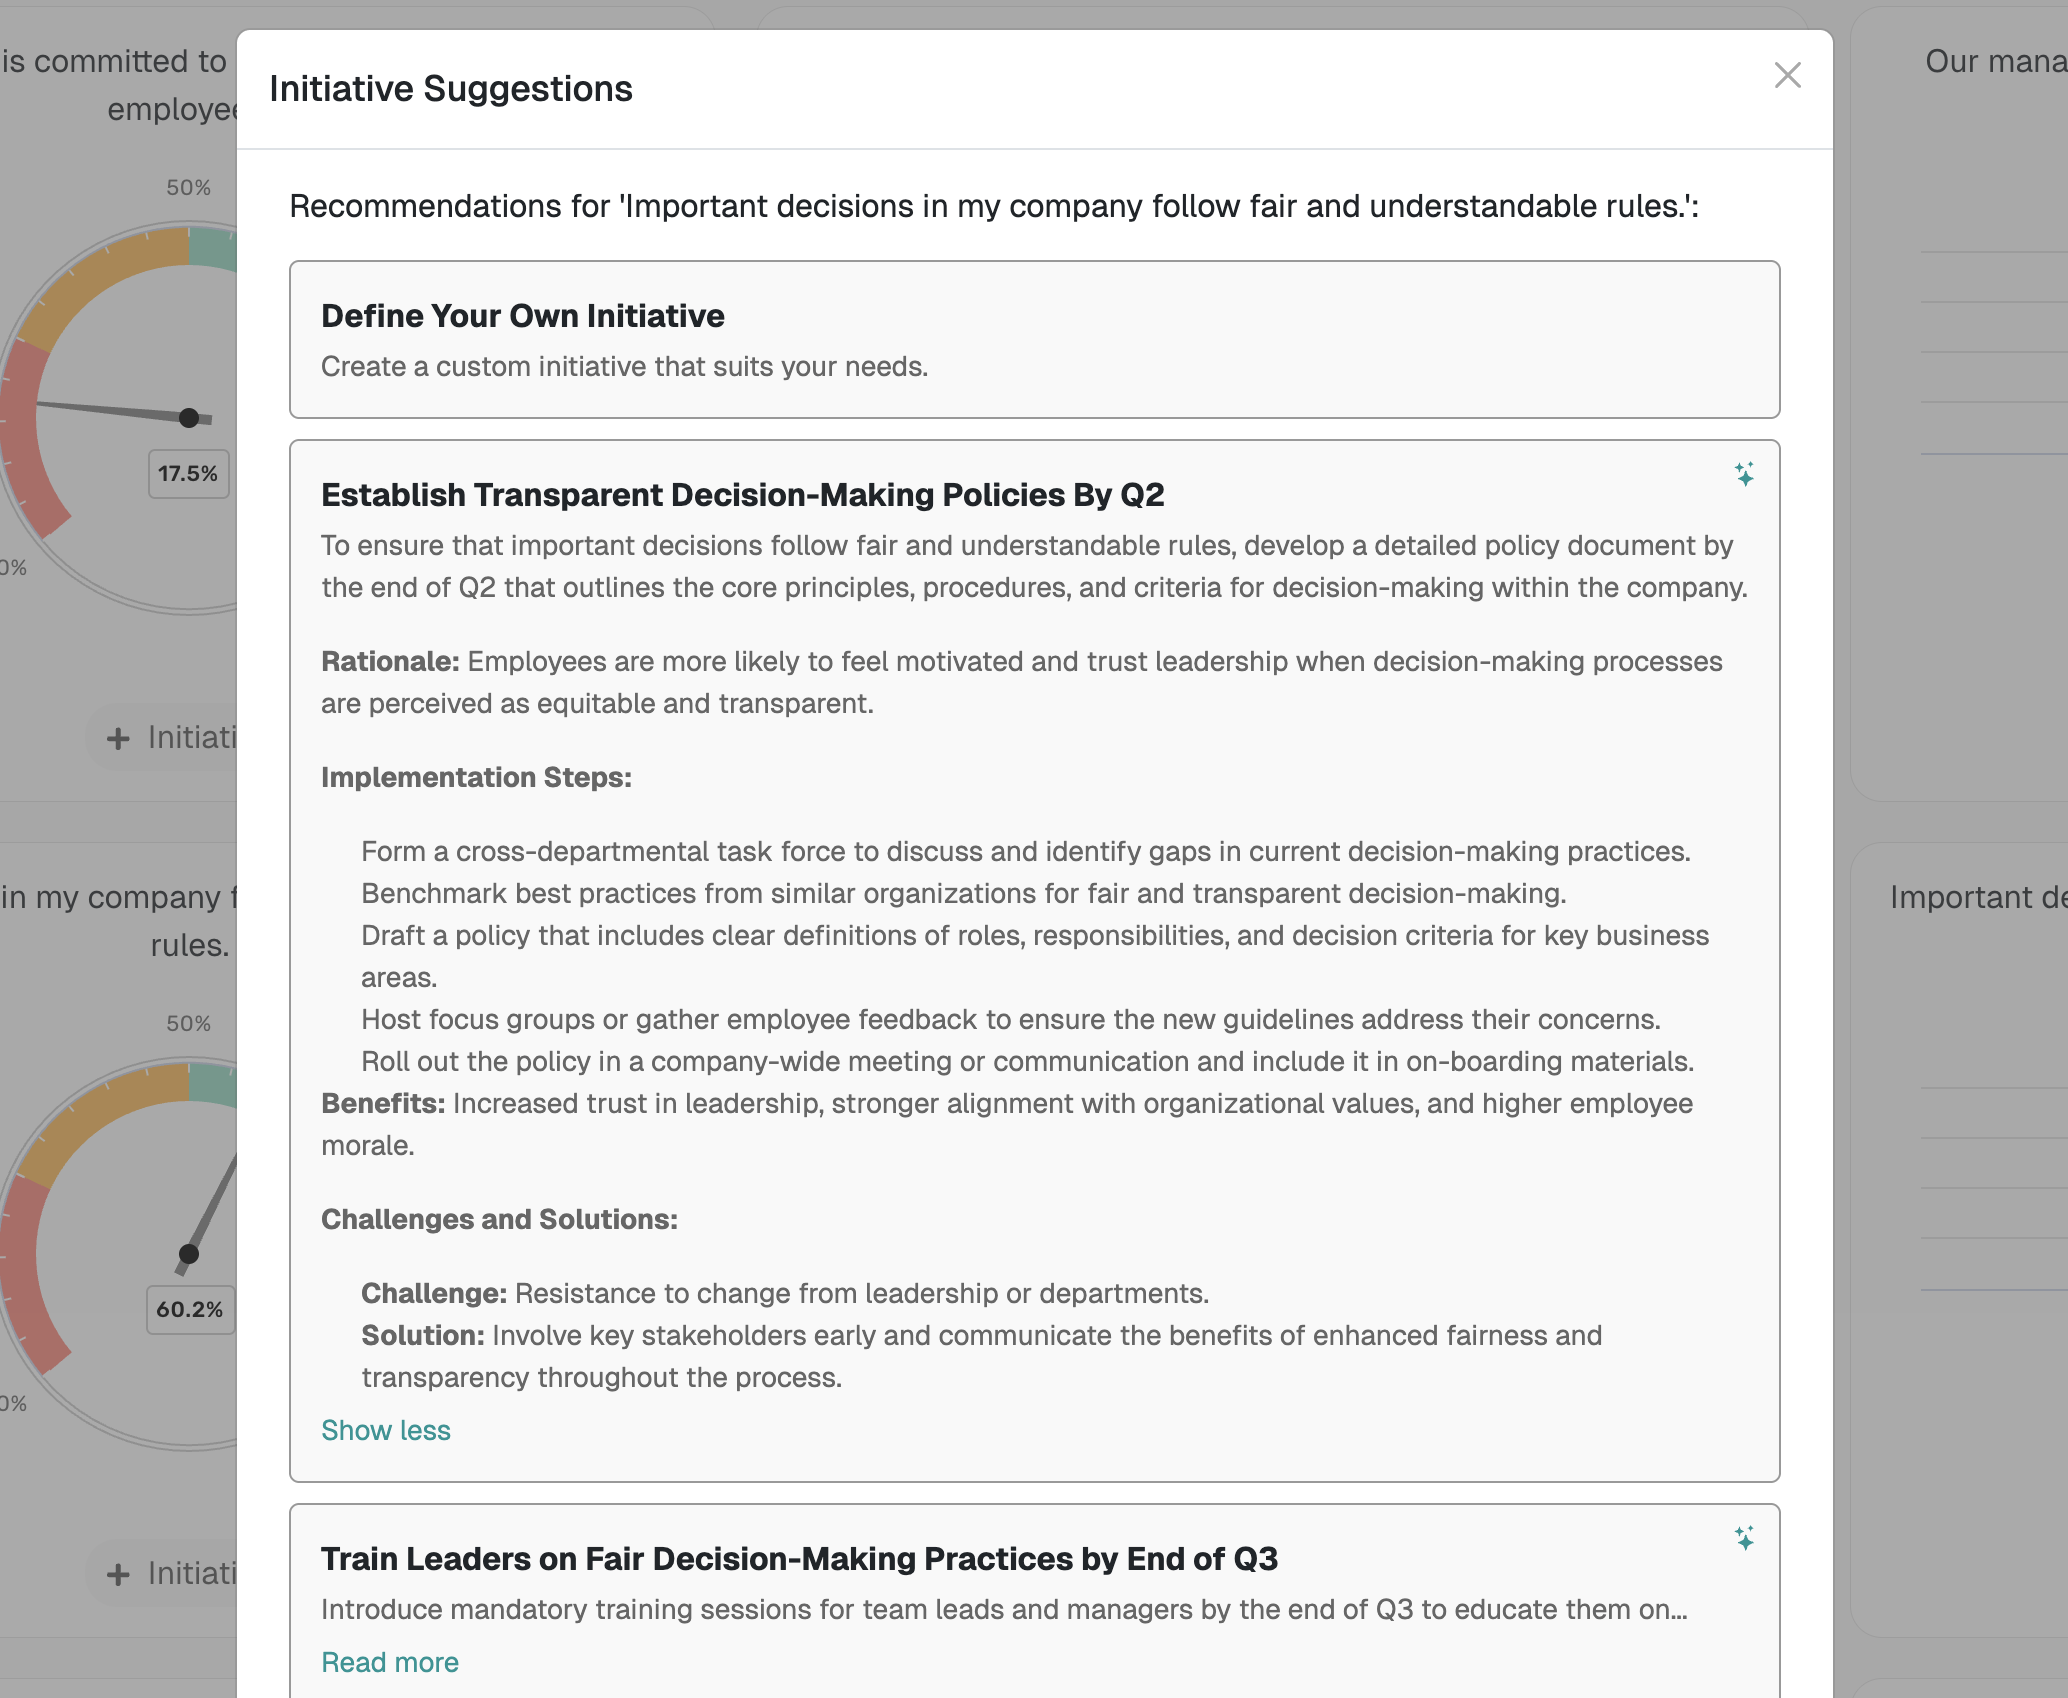The width and height of the screenshot is (2068, 1698).
Task: Select Train Leaders on Fair Decision-Making Practices title
Action: tap(799, 1559)
